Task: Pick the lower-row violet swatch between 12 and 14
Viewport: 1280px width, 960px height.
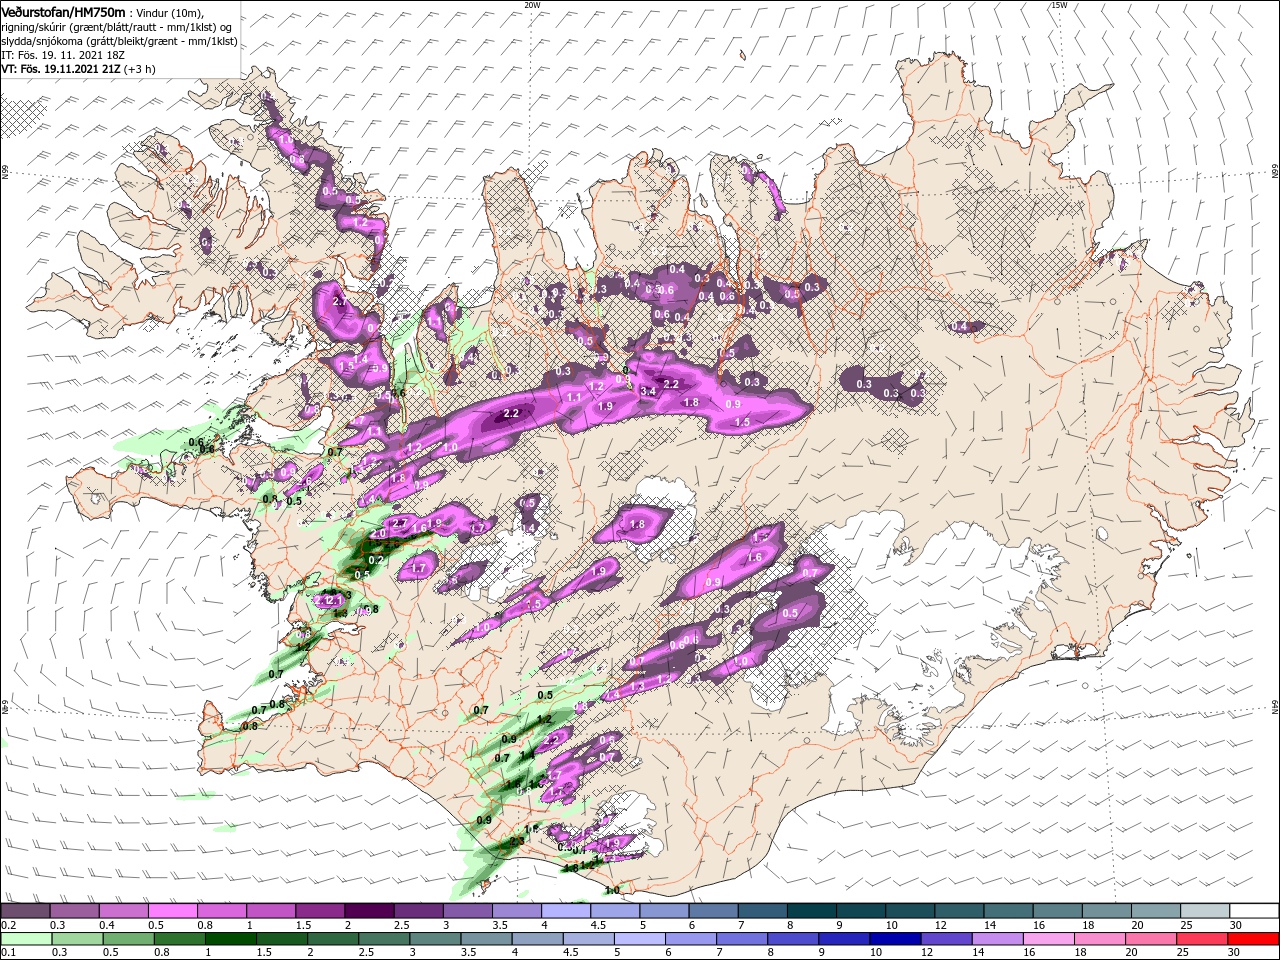Action: click(946, 938)
